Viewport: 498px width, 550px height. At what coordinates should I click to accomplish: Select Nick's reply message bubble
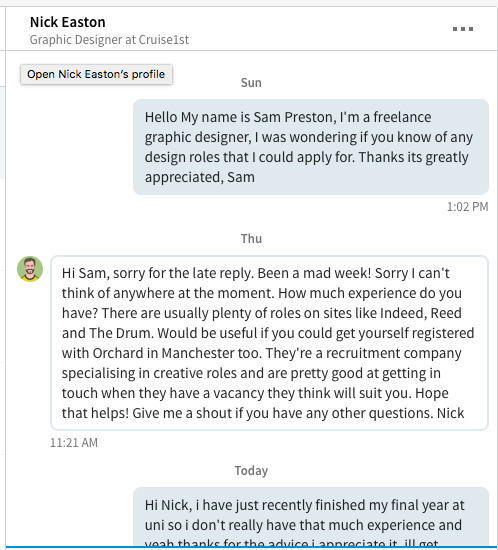[269, 343]
